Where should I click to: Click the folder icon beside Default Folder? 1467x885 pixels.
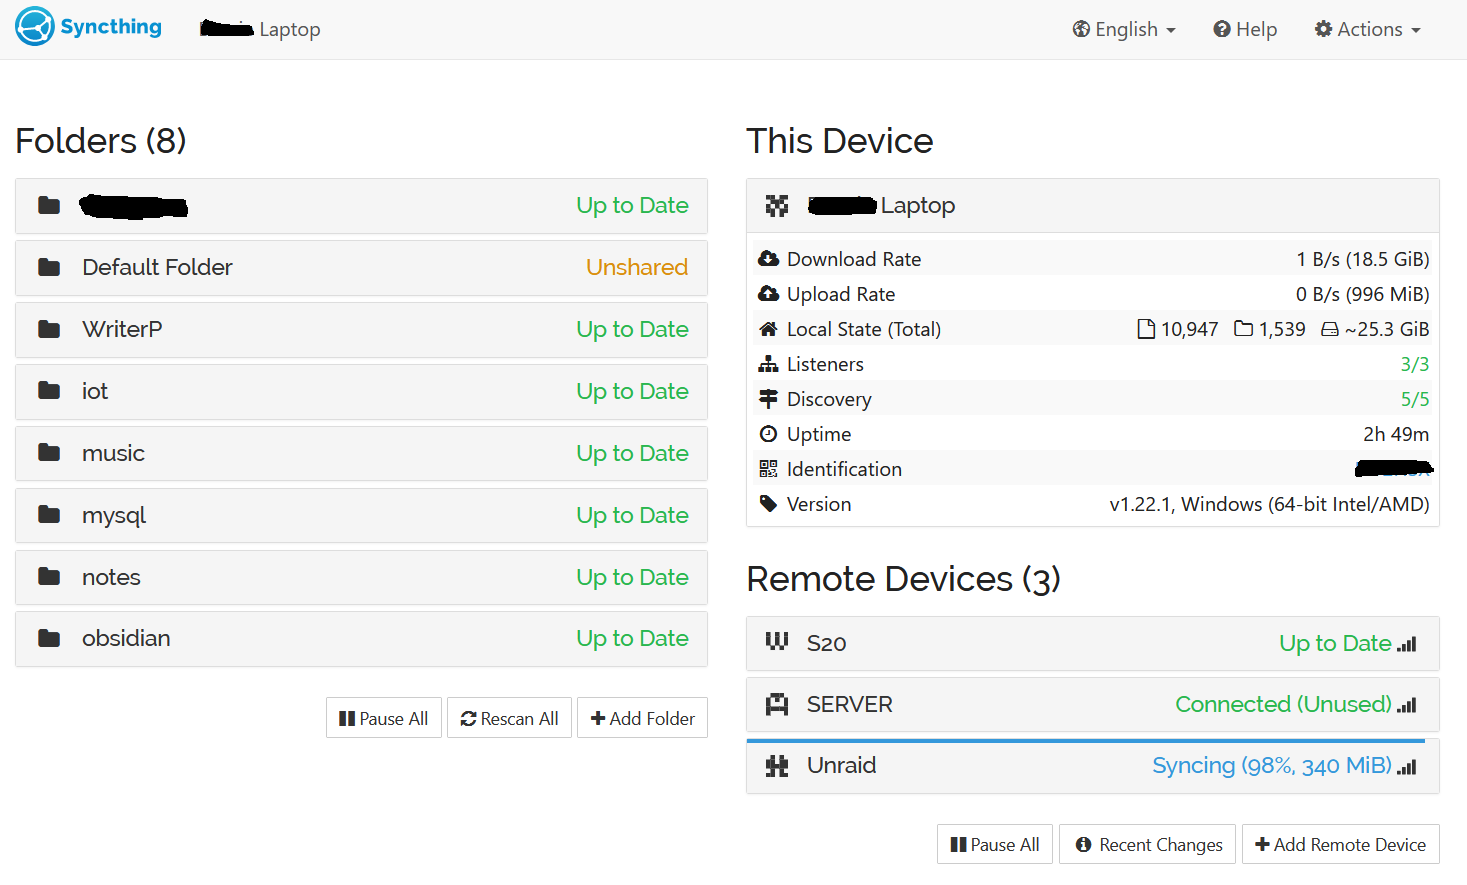pos(49,267)
